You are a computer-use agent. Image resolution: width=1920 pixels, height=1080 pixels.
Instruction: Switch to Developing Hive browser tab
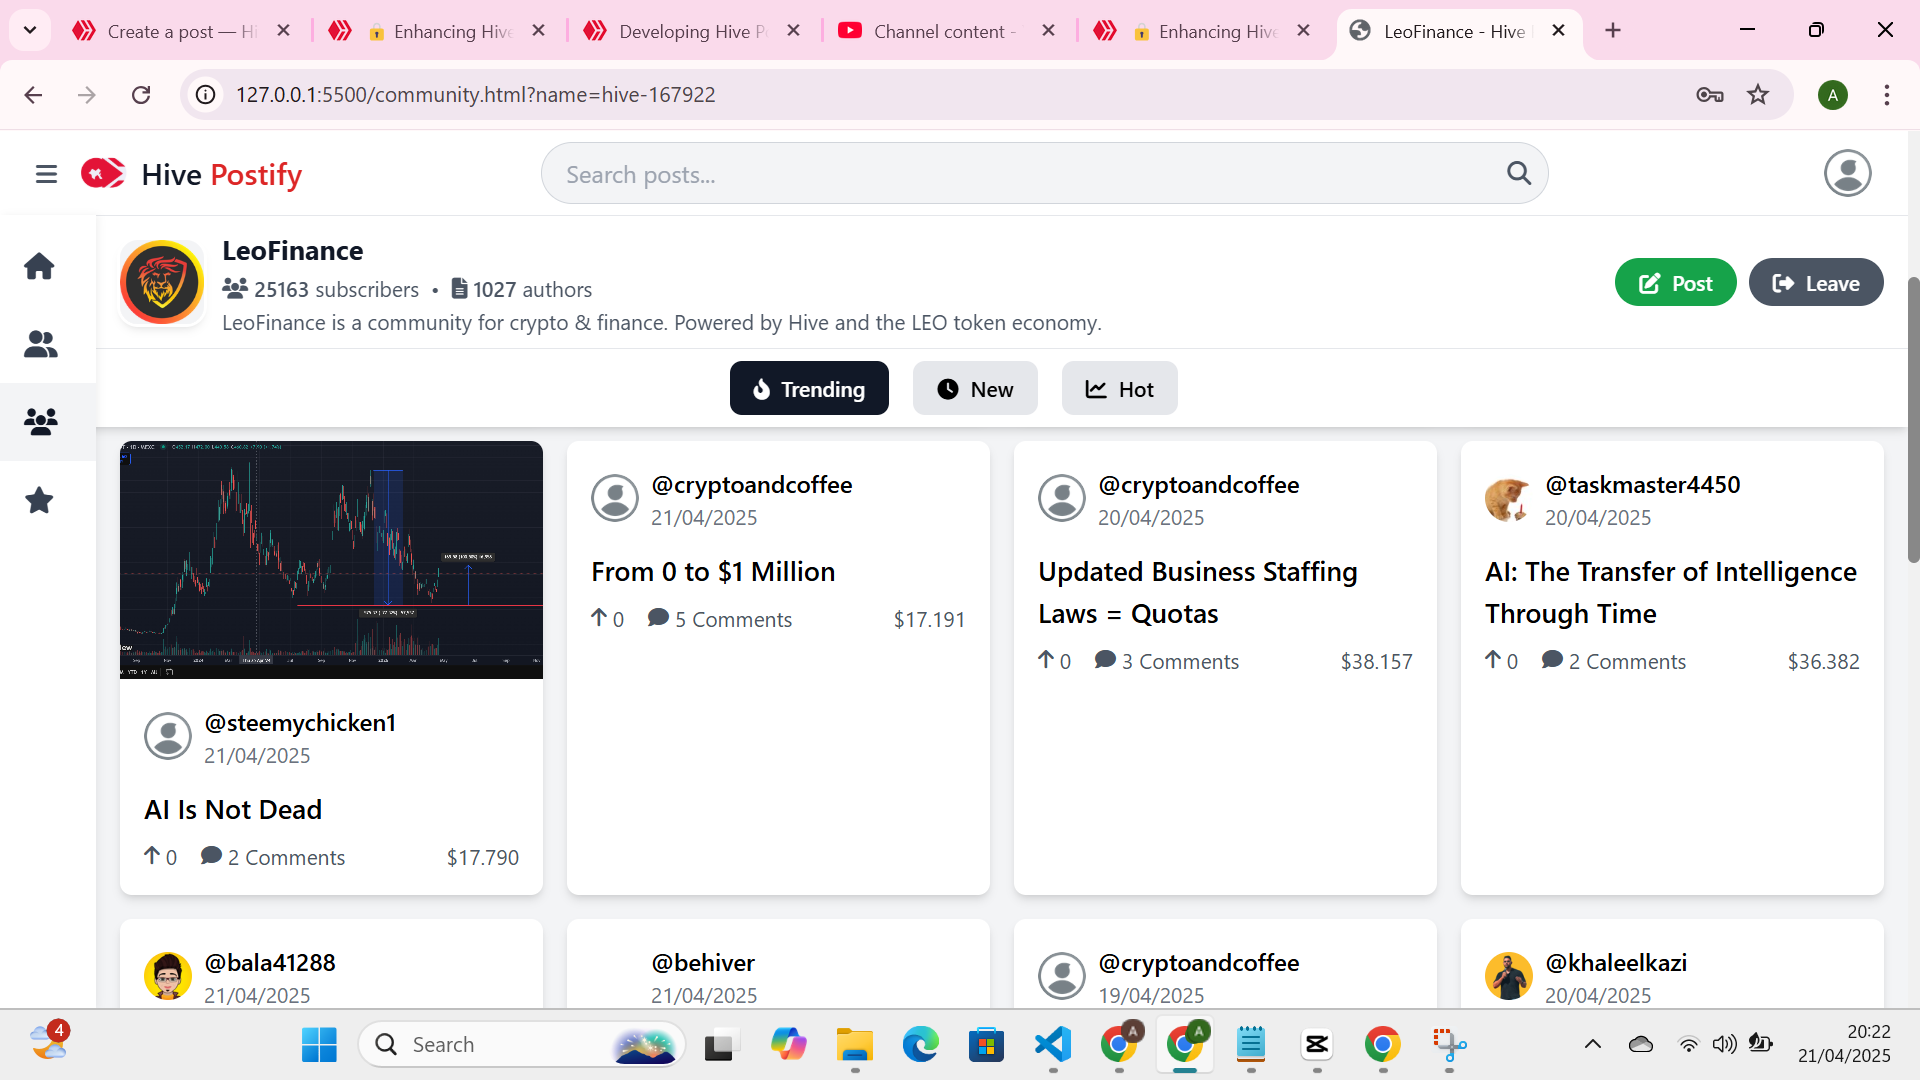pyautogui.click(x=690, y=31)
